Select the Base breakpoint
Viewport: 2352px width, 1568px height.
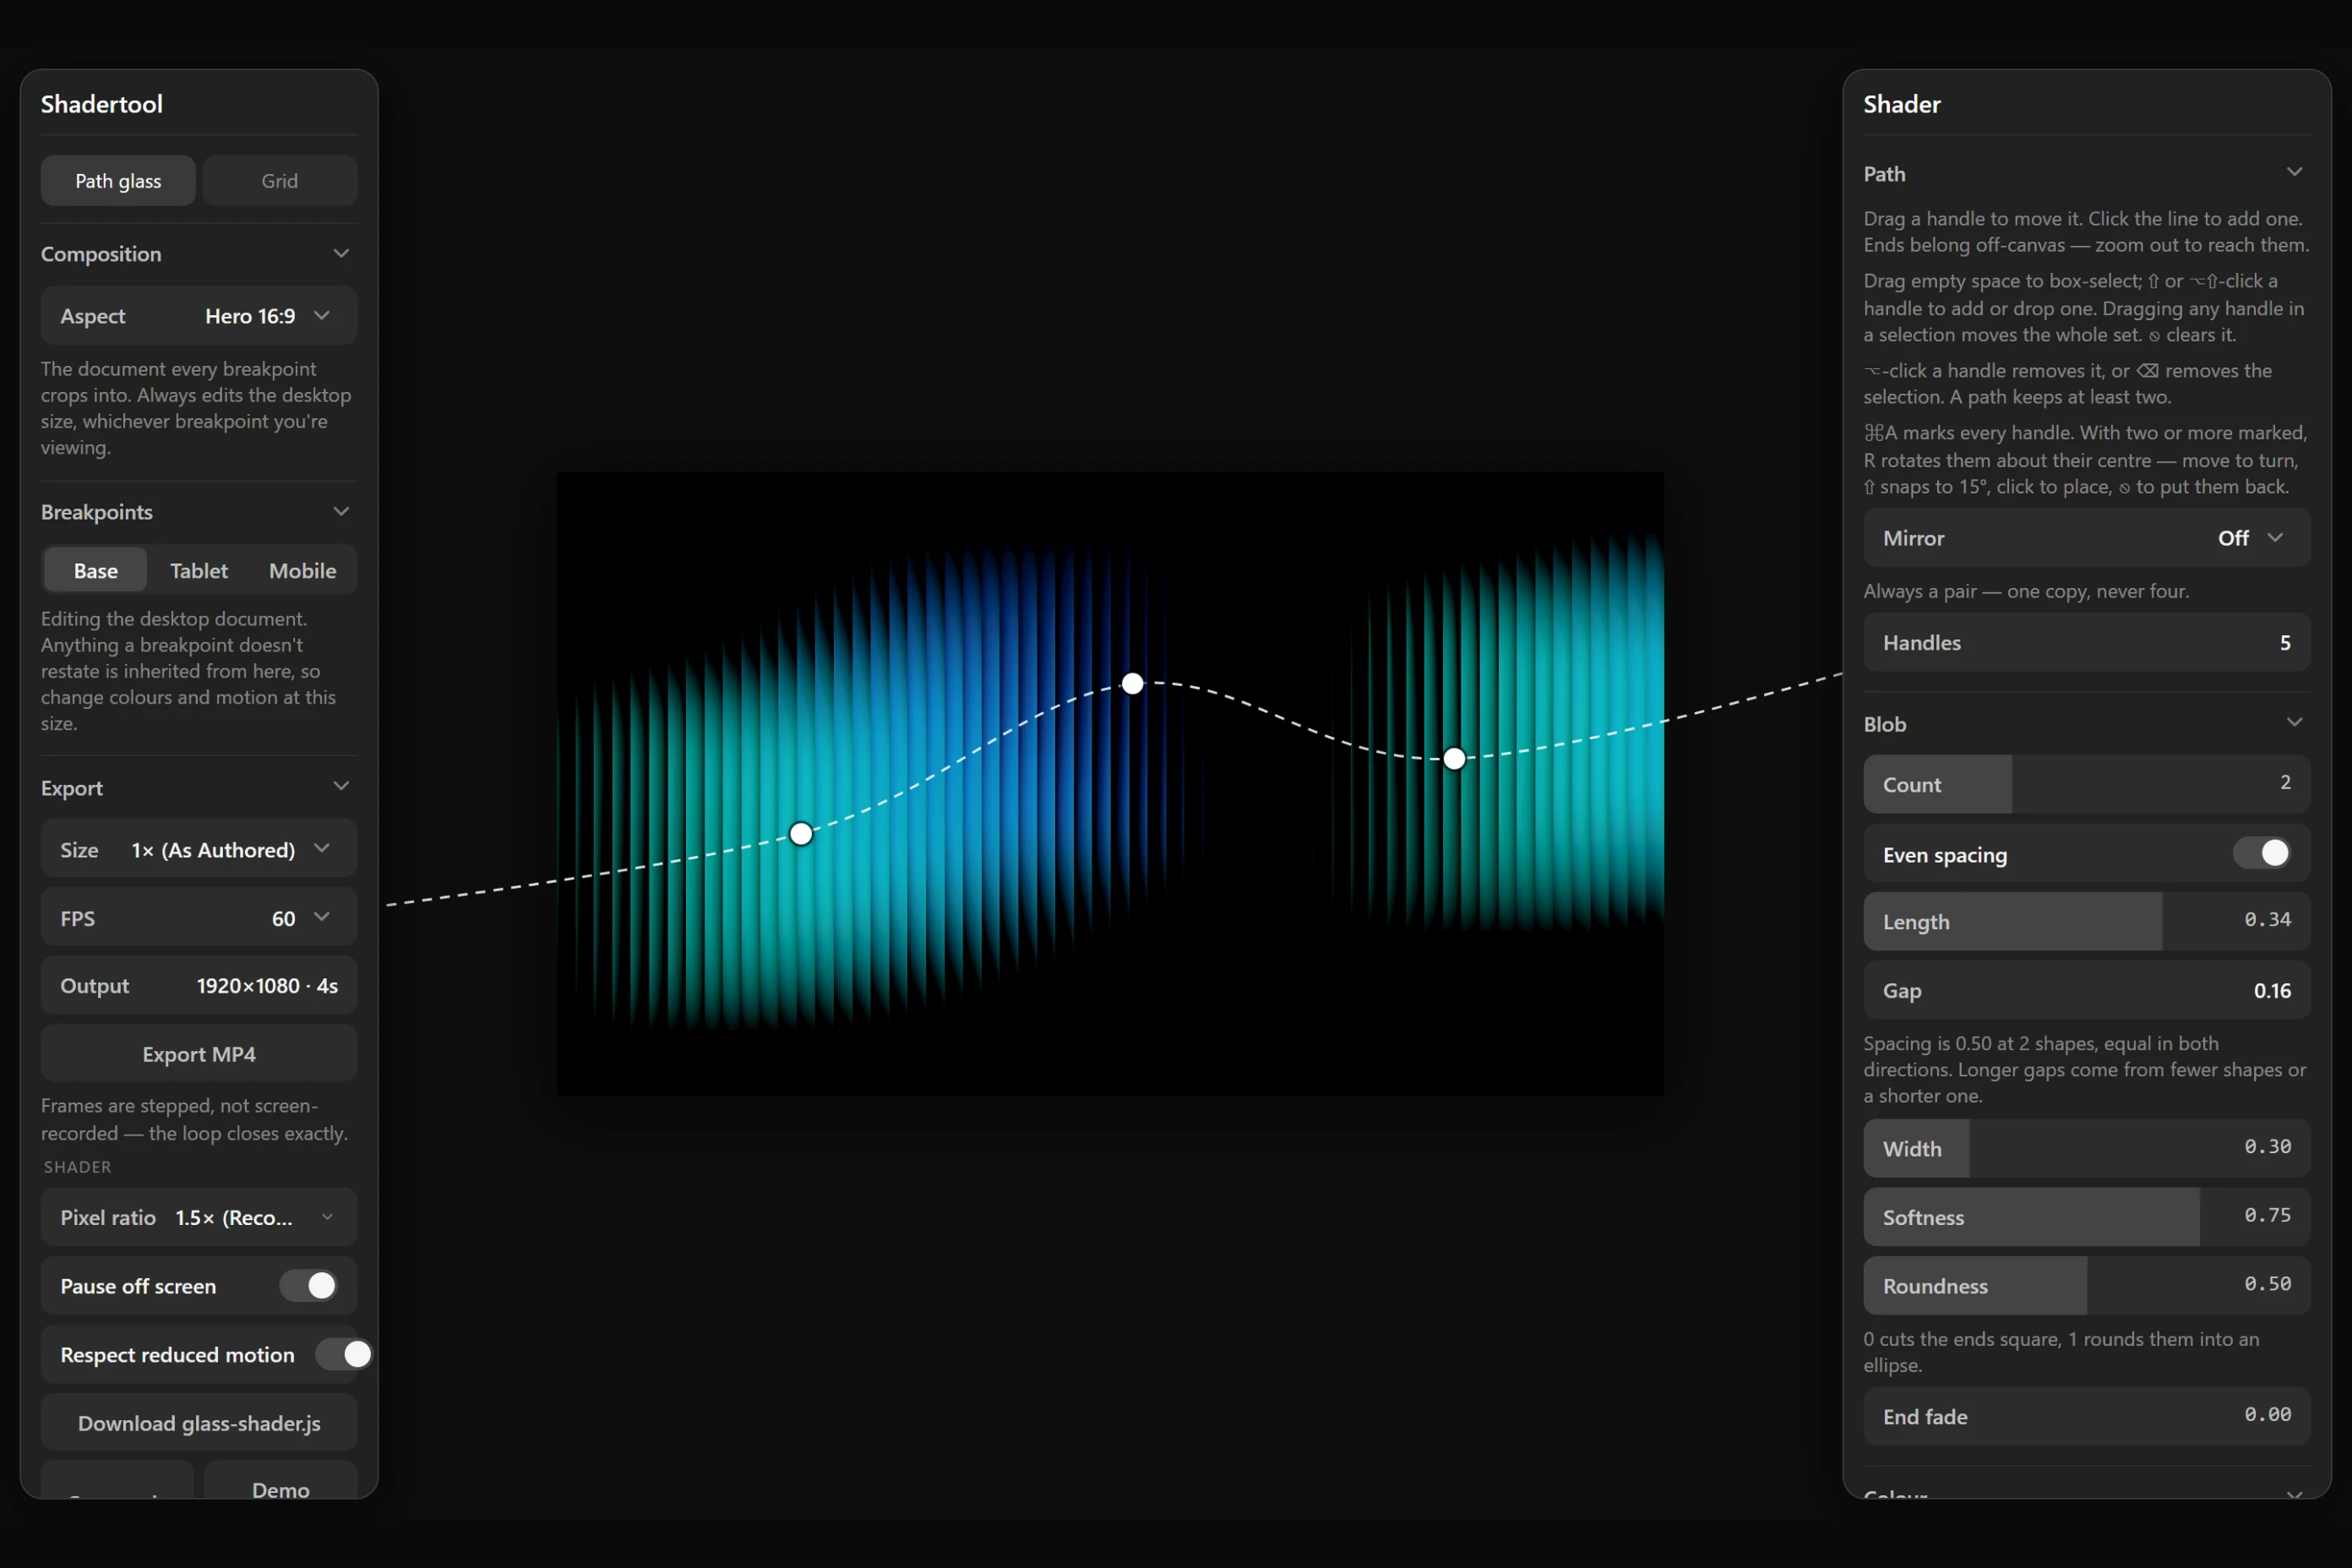(x=96, y=571)
